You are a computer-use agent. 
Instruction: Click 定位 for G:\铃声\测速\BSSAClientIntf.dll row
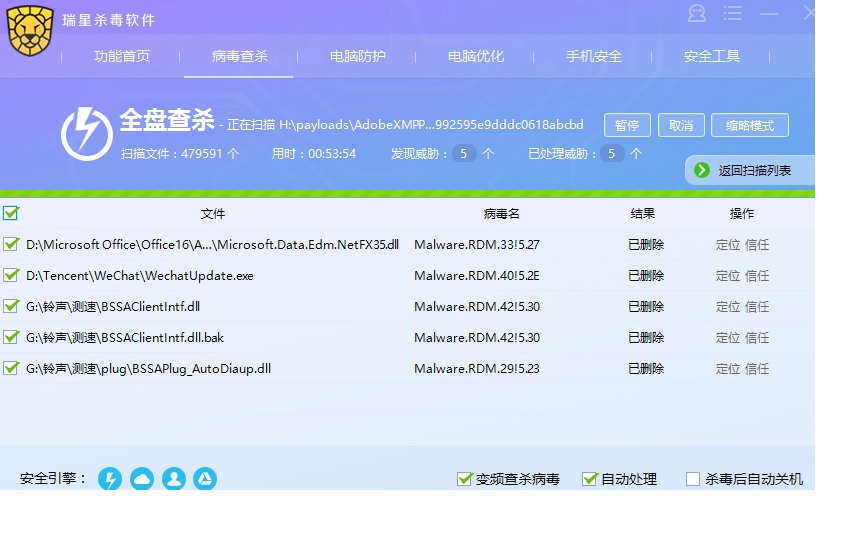point(727,306)
